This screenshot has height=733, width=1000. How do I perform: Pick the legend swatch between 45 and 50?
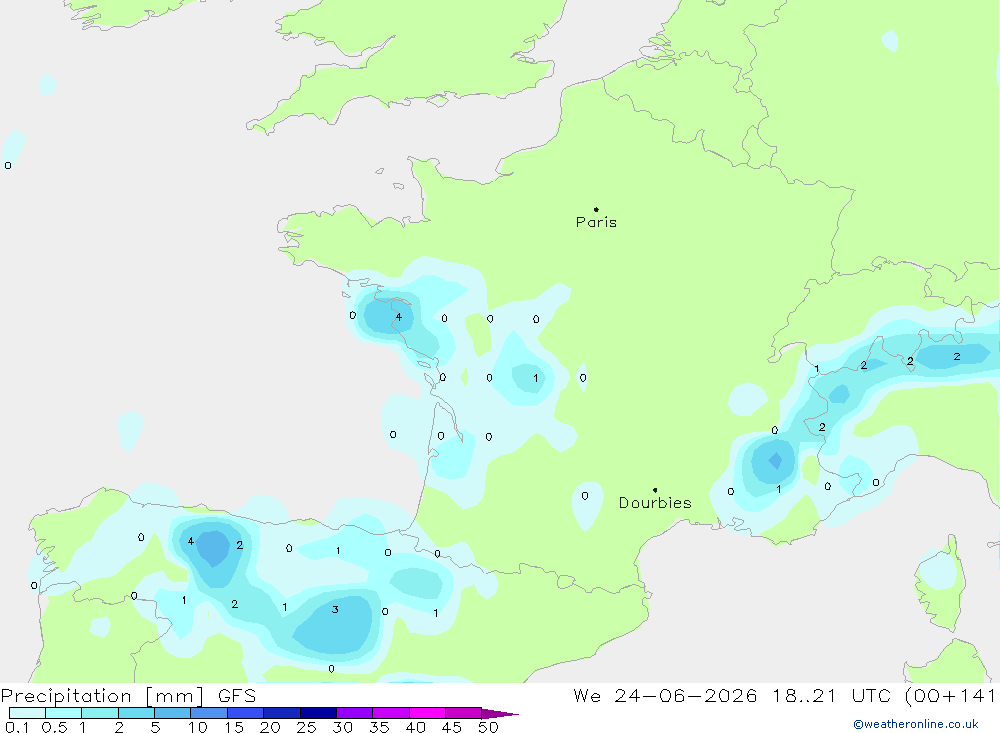[463, 713]
